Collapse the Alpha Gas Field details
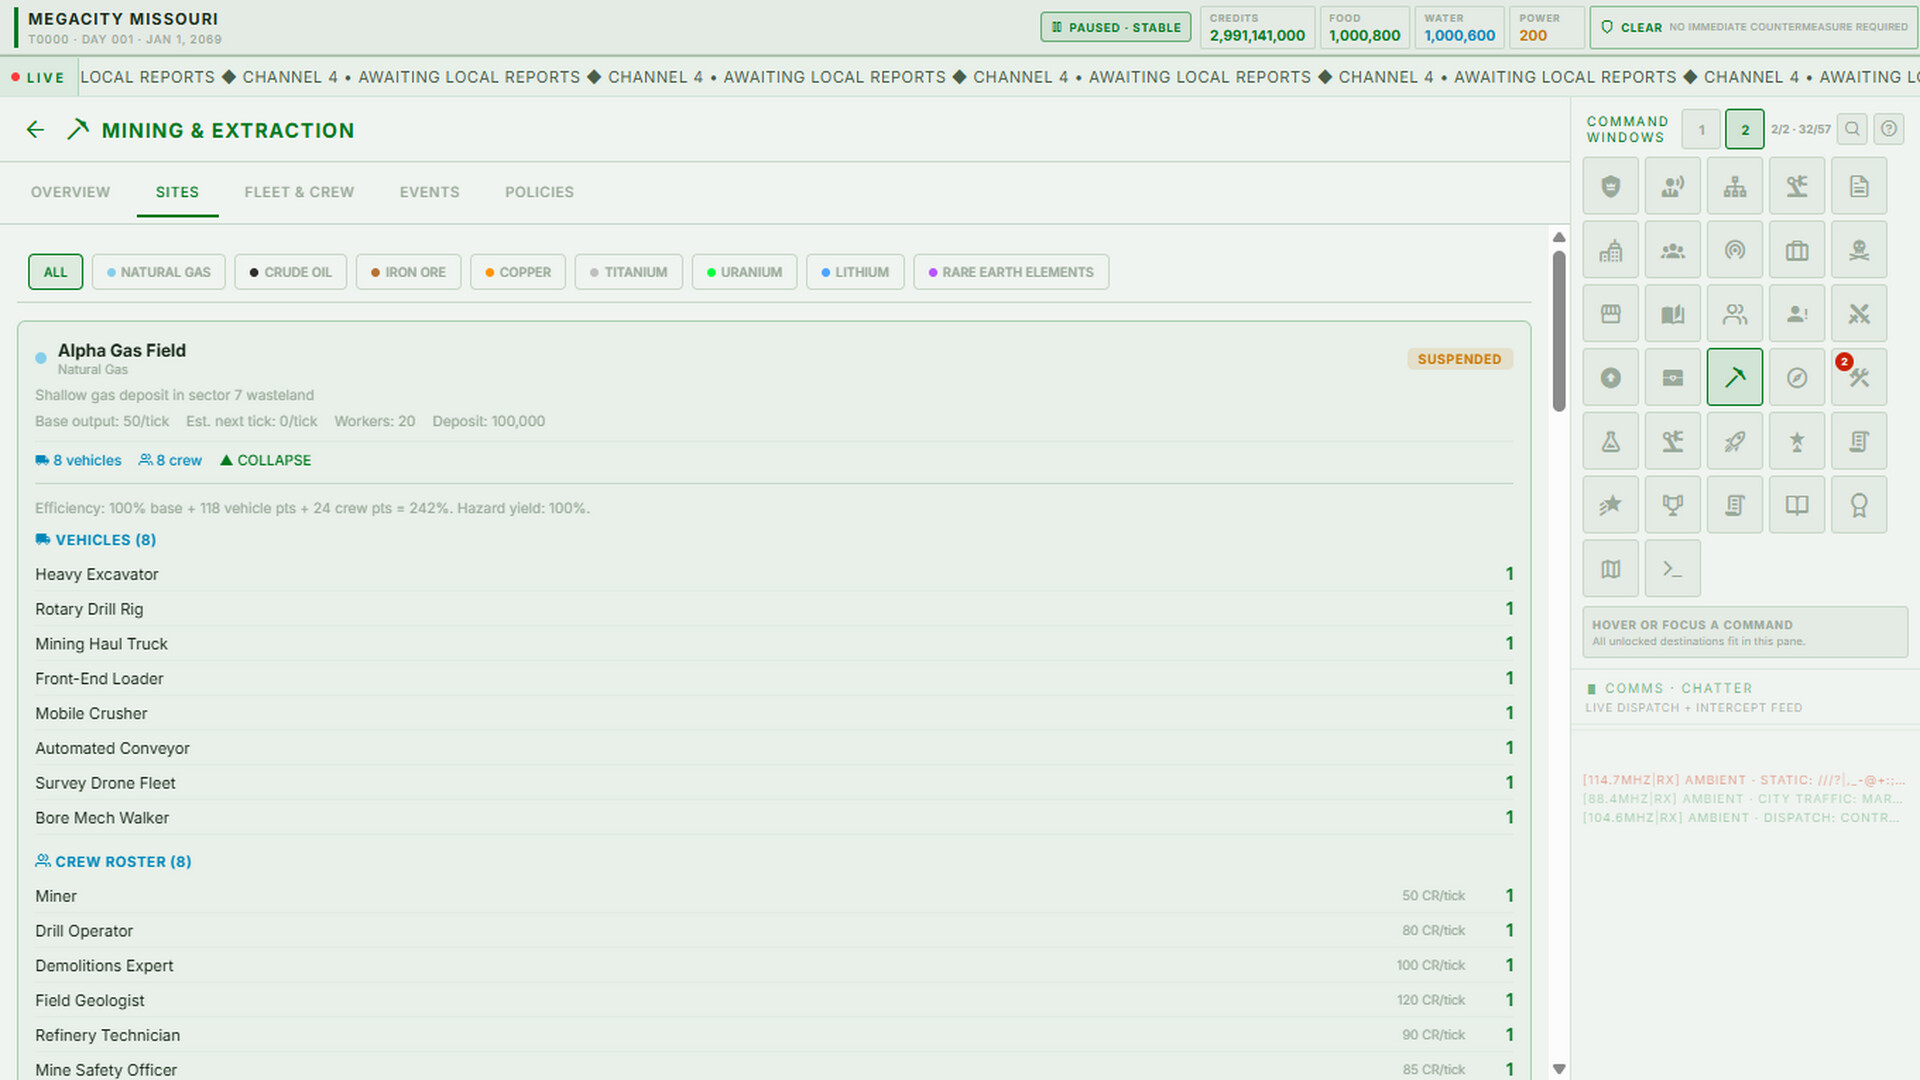The image size is (1920, 1080). tap(265, 460)
